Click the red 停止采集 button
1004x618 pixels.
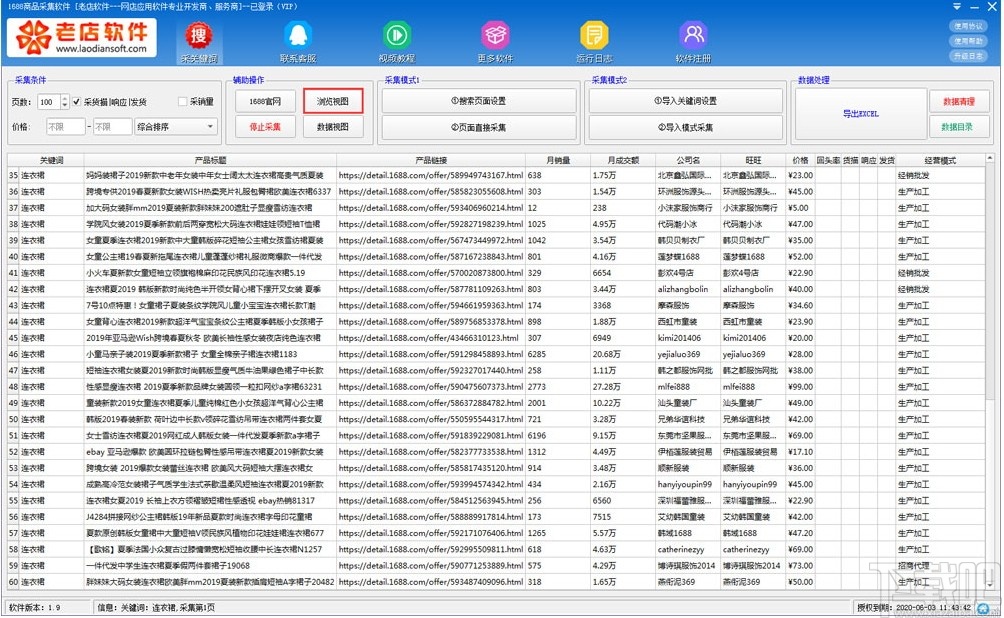[x=264, y=127]
